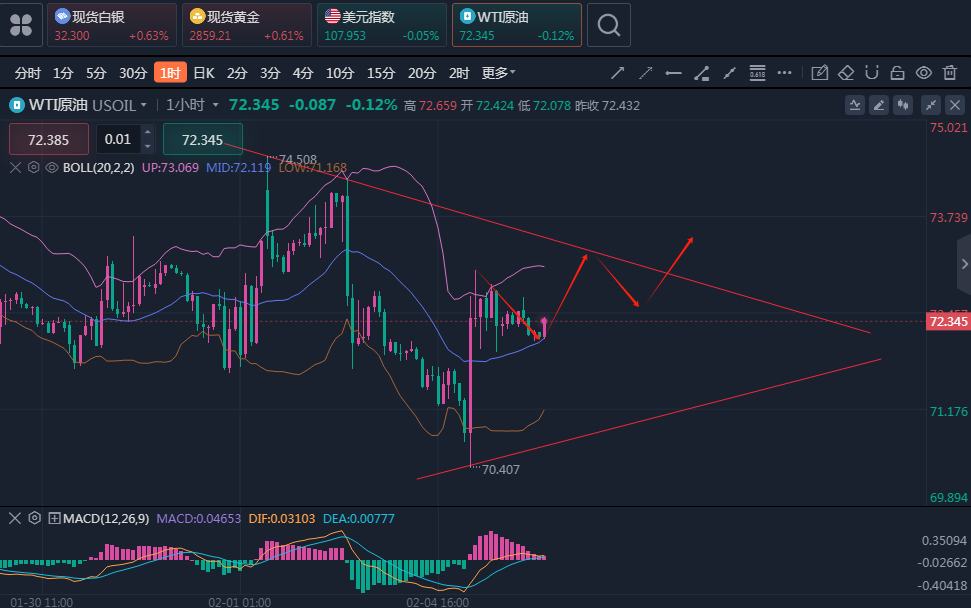
Task: Expand the 更多 timeframe dropdown
Action: point(498,72)
